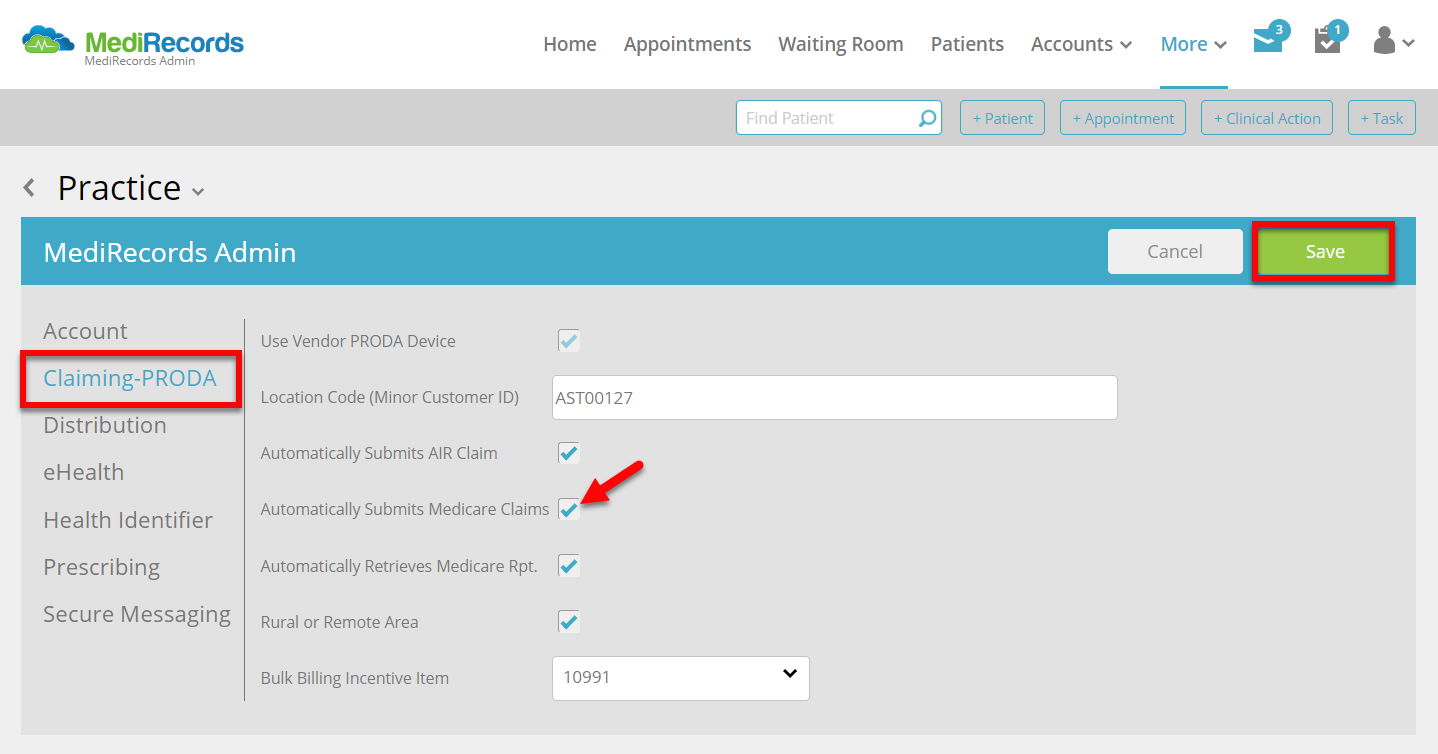The height and width of the screenshot is (754, 1438).
Task: Click the + Task button
Action: pos(1382,118)
